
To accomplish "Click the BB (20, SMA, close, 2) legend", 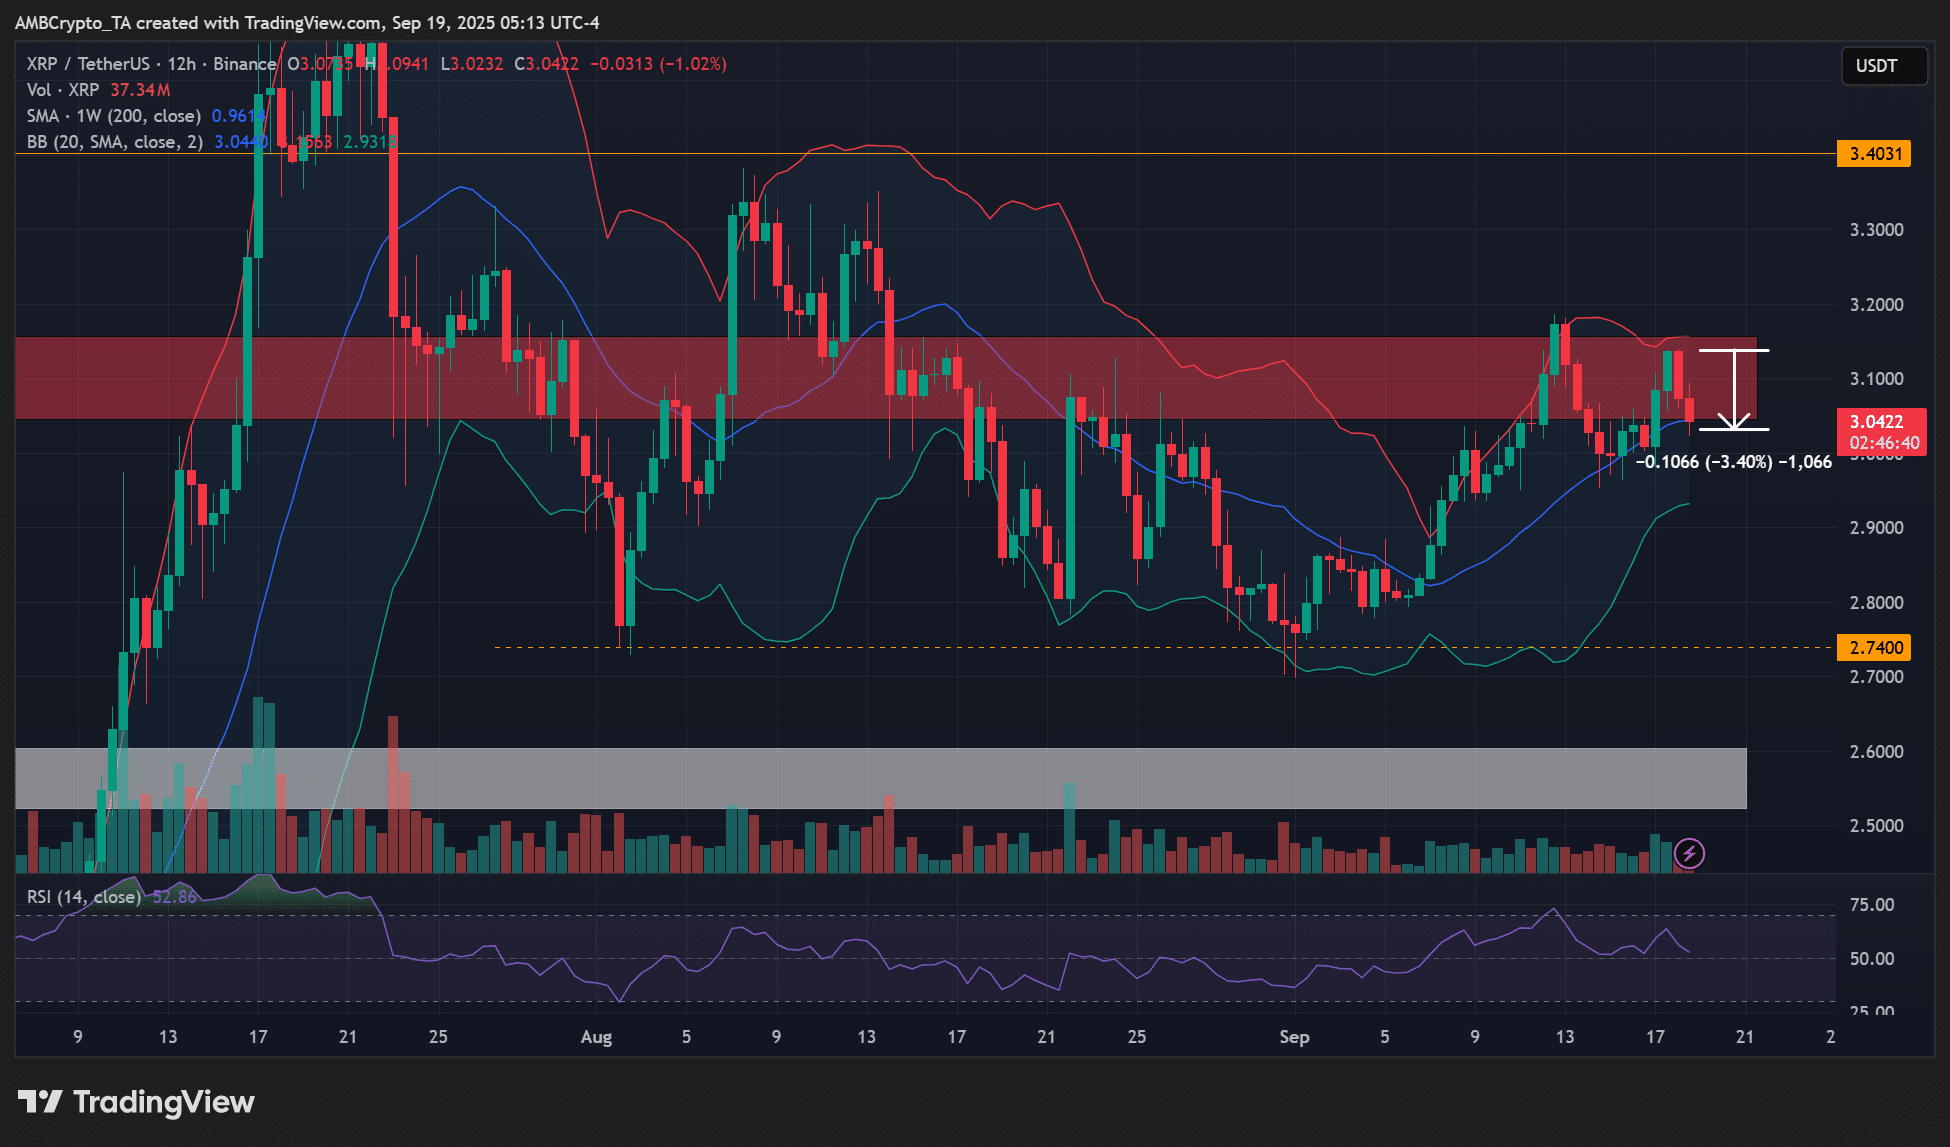I will (x=114, y=142).
